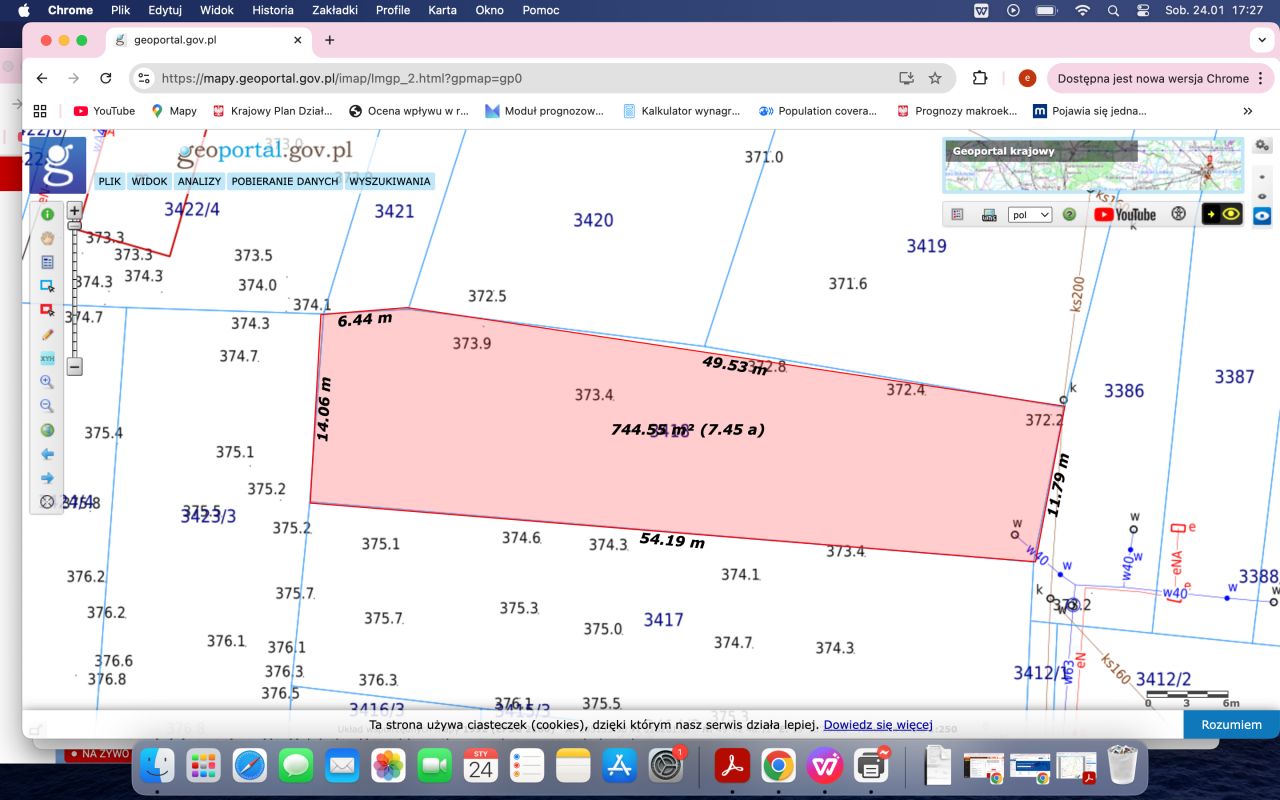This screenshot has height=800, width=1280.
Task: Open the Mapy bookmark
Action: pyautogui.click(x=174, y=111)
